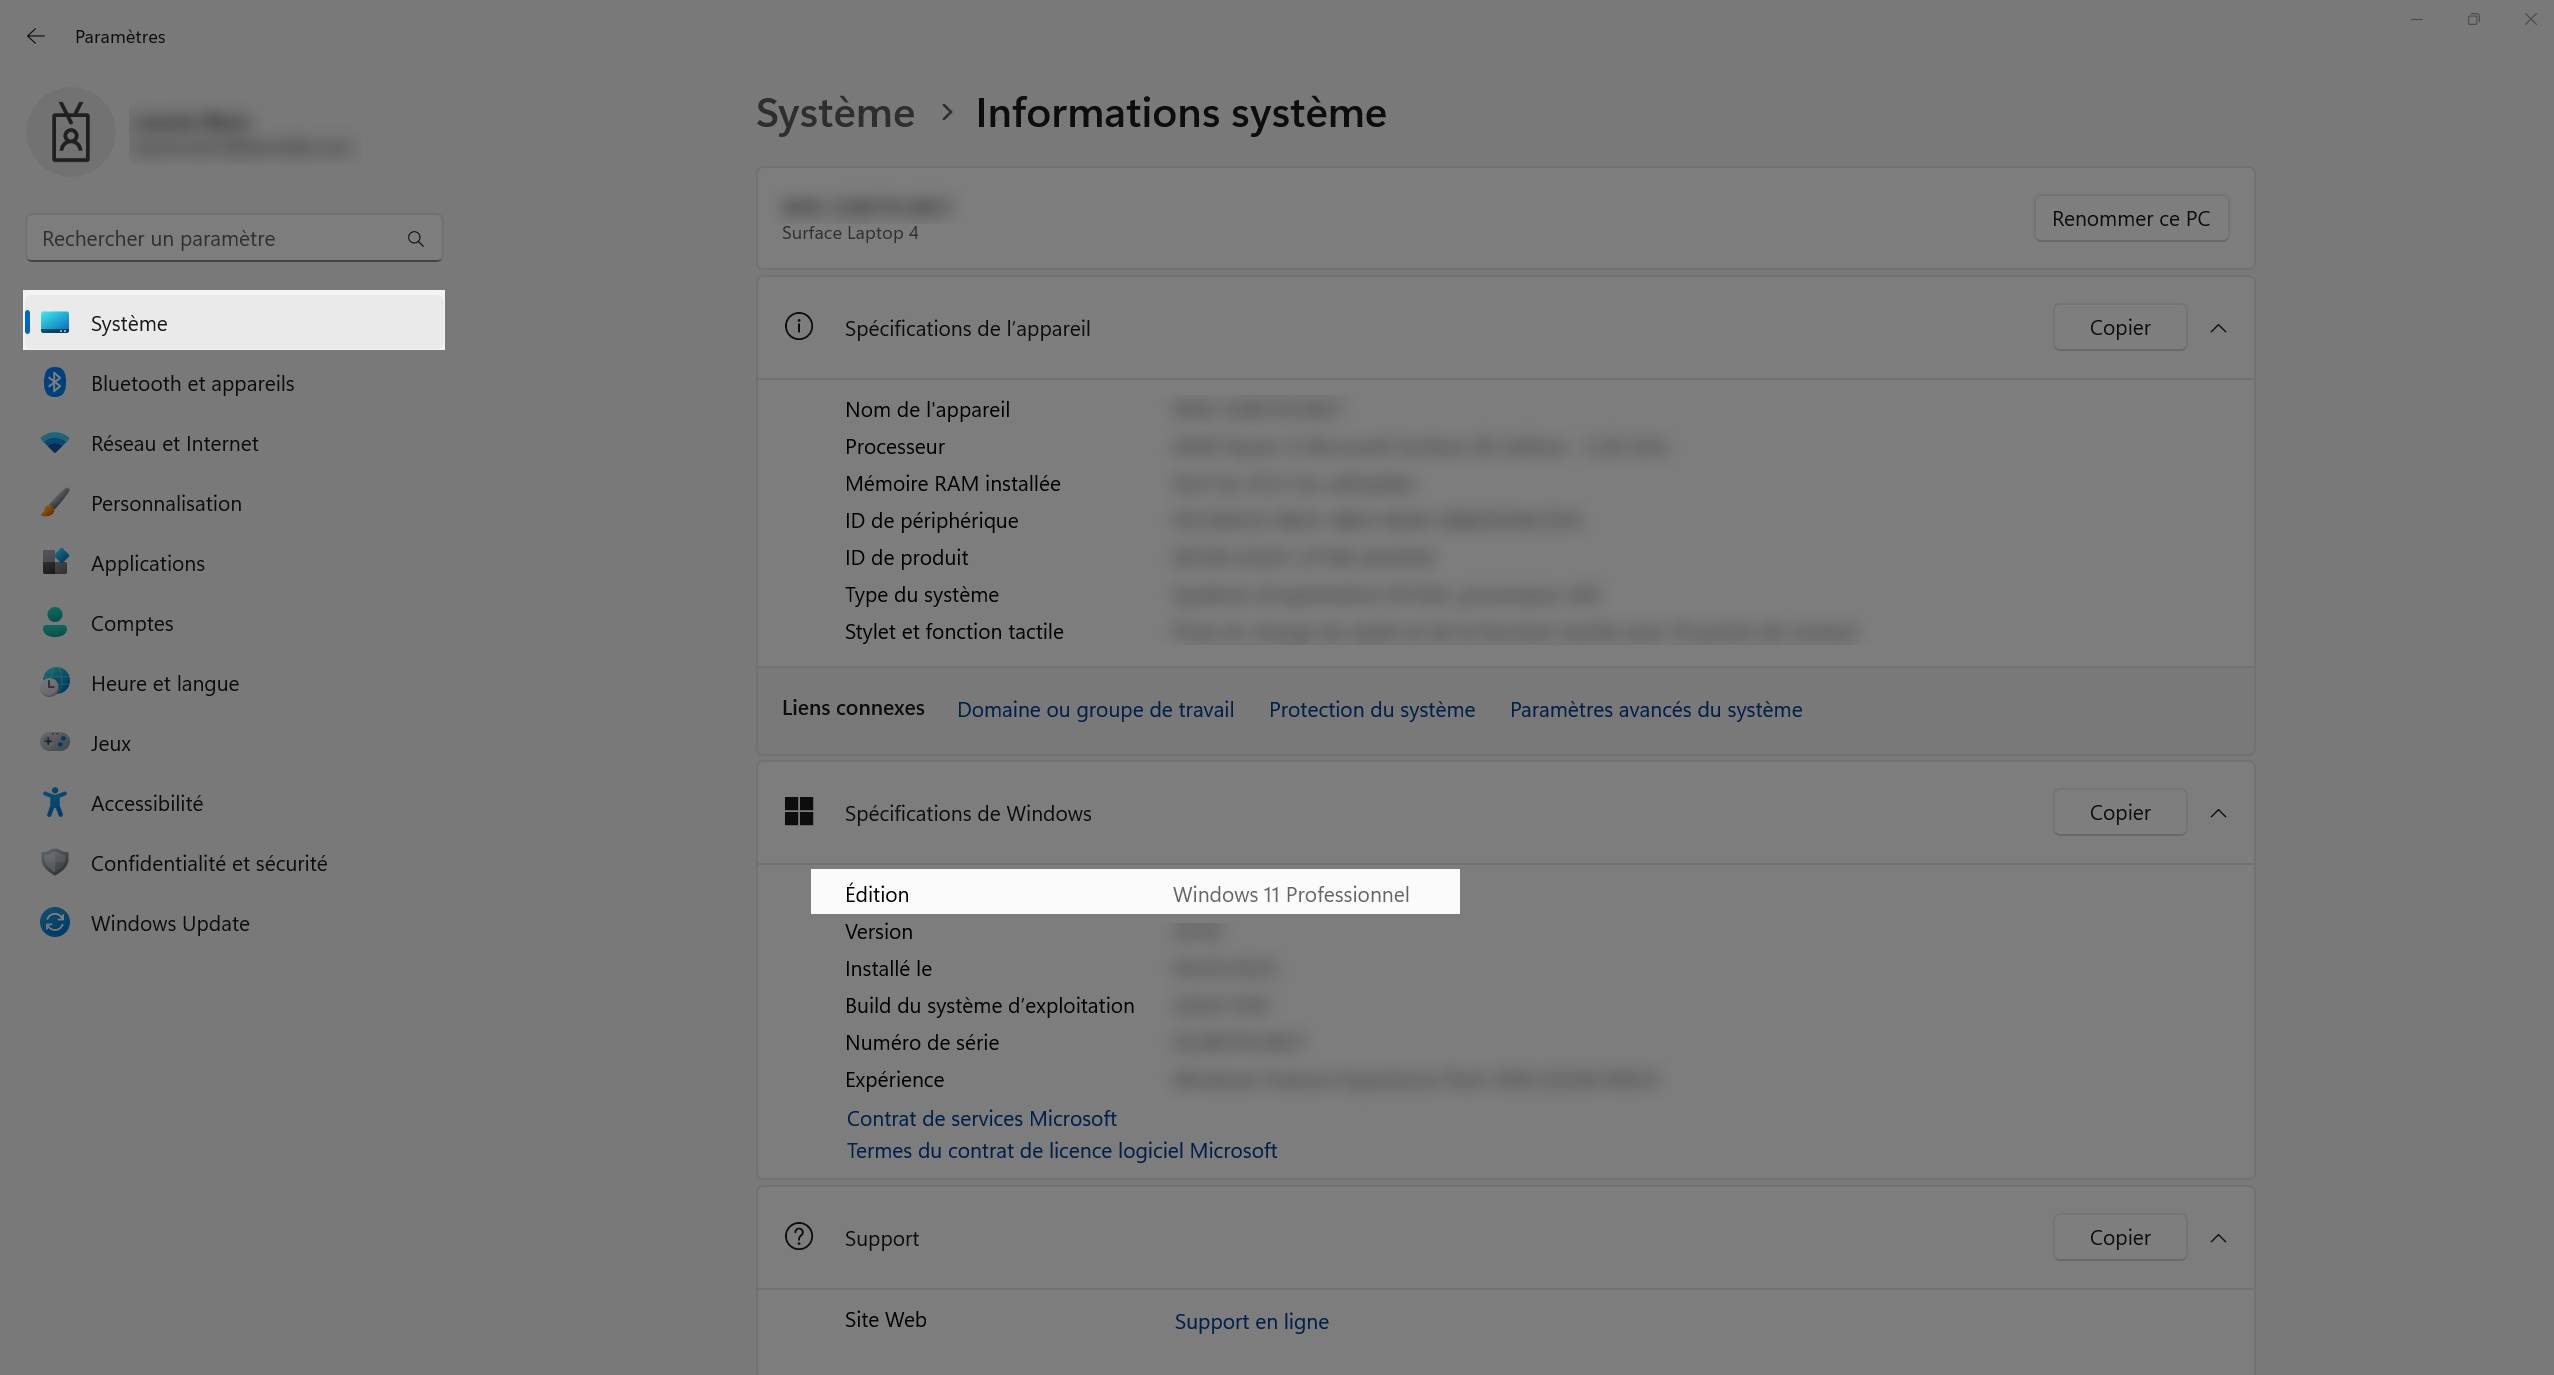Screen dimensions: 2554x1375
Task: Click the Expérience label
Action: click(894, 1079)
